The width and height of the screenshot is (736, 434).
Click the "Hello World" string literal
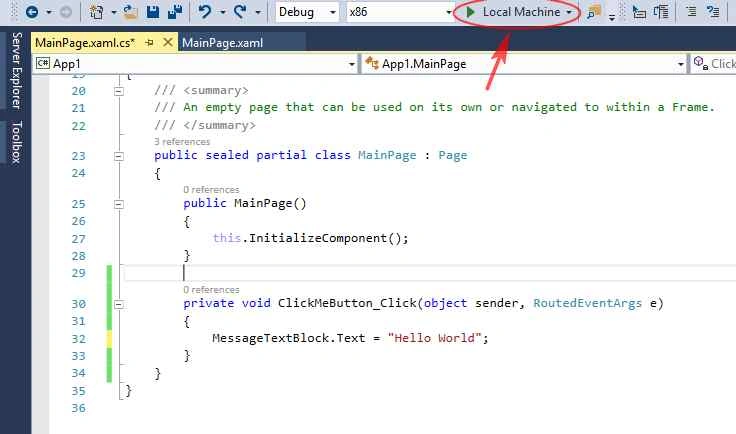[435, 338]
